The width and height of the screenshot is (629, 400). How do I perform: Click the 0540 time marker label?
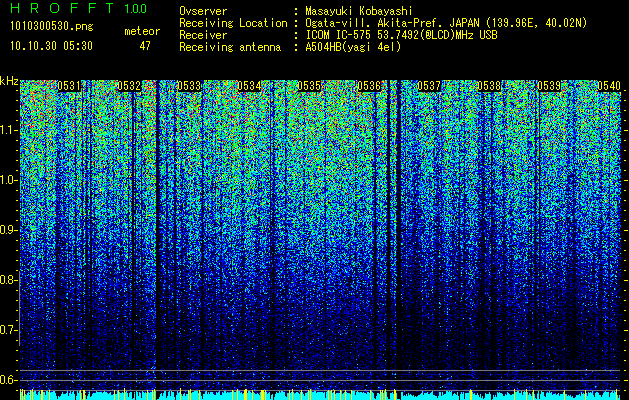pyautogui.click(x=609, y=86)
